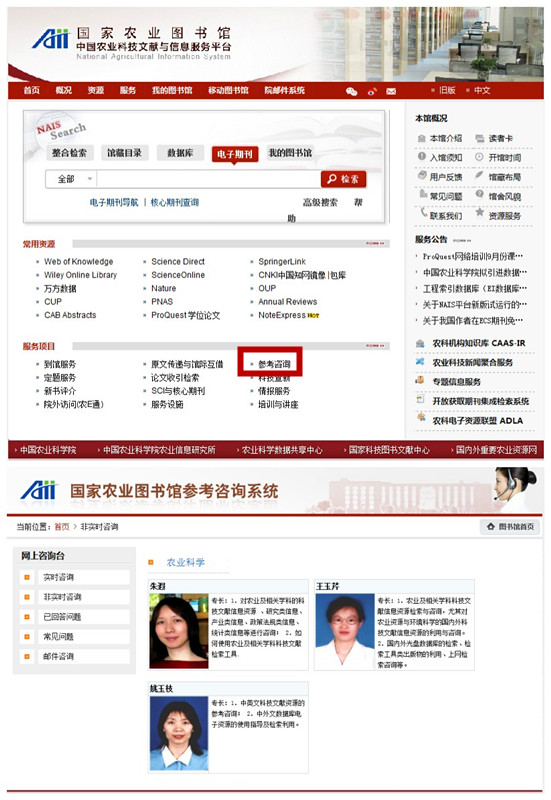The image size is (551, 800).
Task: Click the 图书馆首页 home icon button
Action: 509,526
